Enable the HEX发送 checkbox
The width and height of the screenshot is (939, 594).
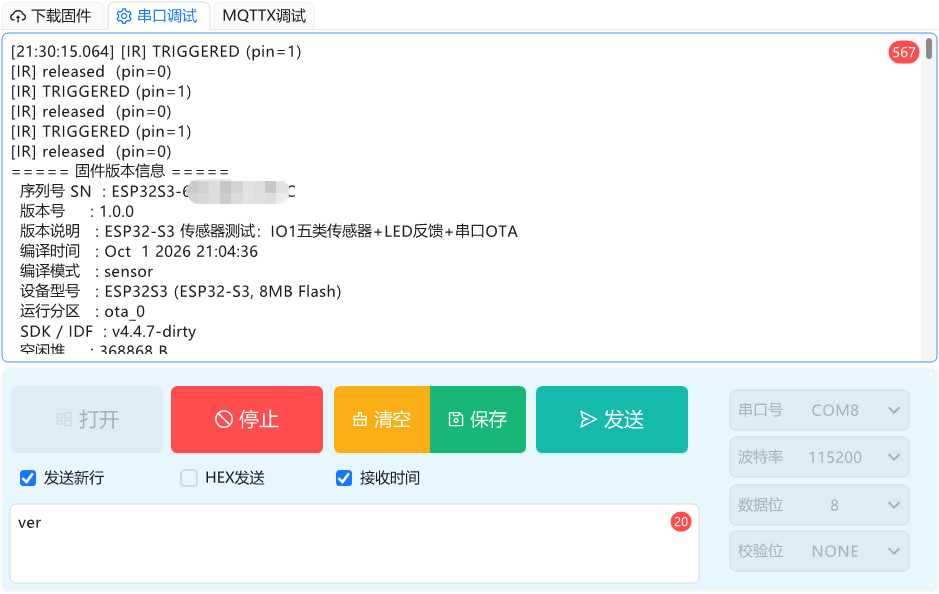189,478
